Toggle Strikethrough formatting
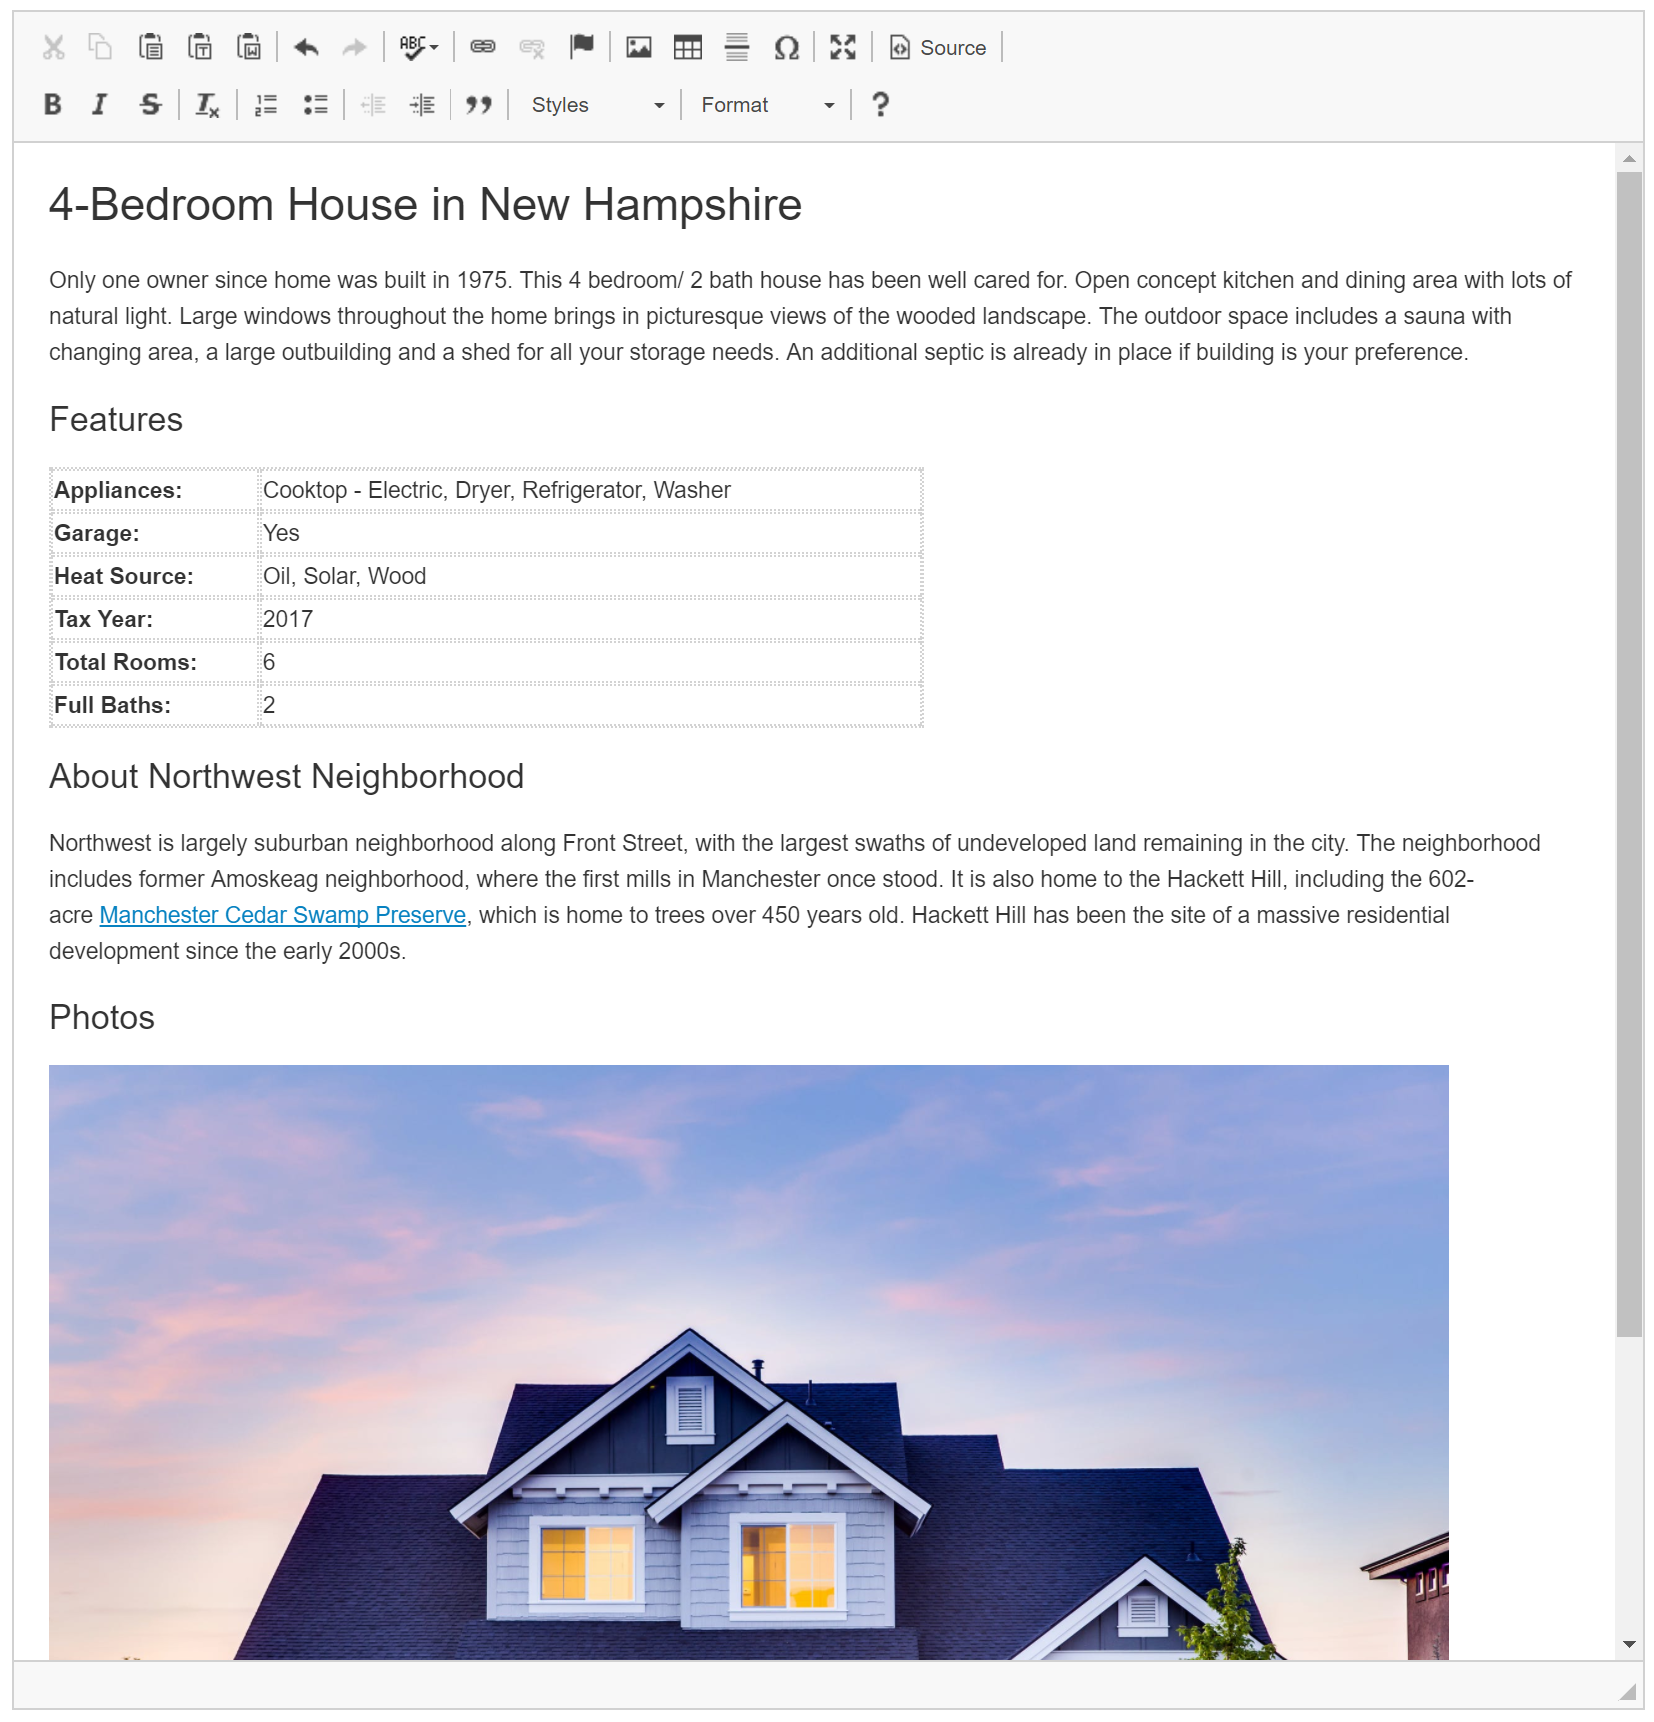The height and width of the screenshot is (1722, 1654). click(150, 104)
